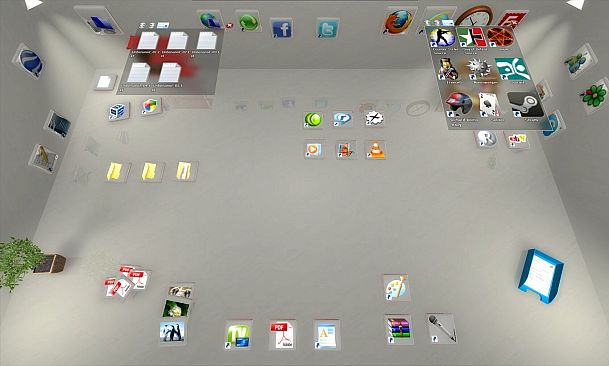Open the green nature photo thumbnail

[x=177, y=308]
